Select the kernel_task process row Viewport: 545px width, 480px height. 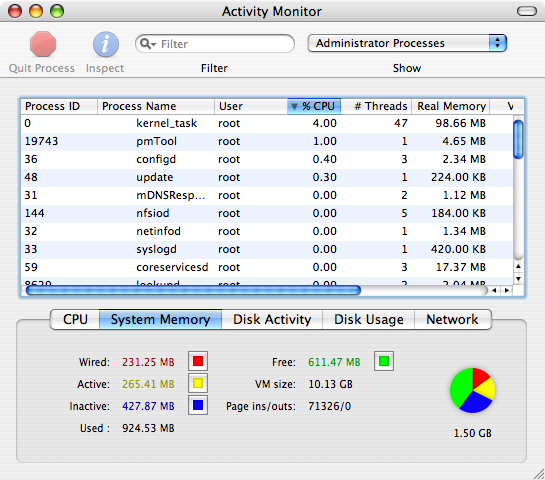point(267,123)
